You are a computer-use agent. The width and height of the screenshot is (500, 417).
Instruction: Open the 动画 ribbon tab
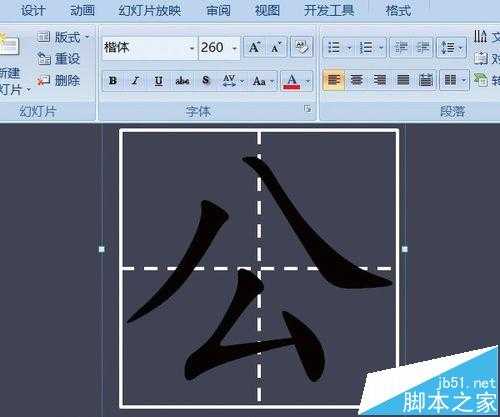(x=82, y=10)
